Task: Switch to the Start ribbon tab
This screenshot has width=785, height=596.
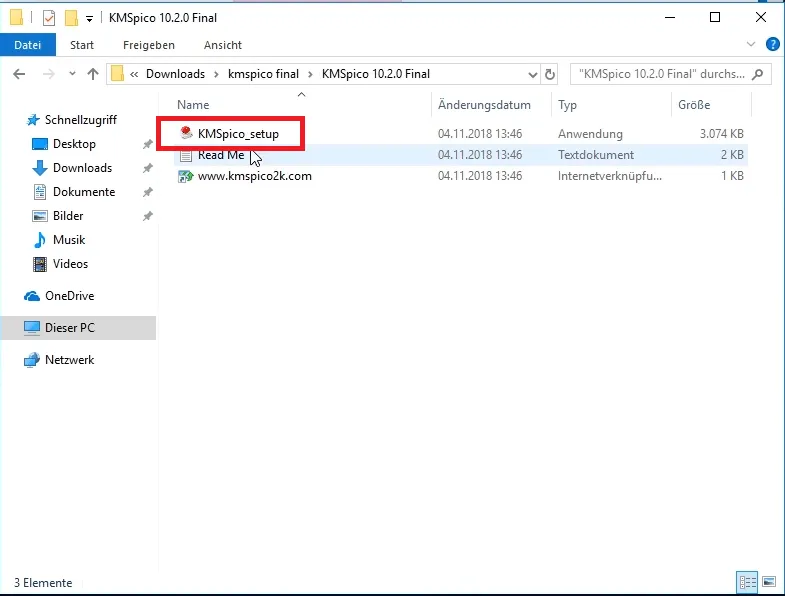Action: coord(82,45)
